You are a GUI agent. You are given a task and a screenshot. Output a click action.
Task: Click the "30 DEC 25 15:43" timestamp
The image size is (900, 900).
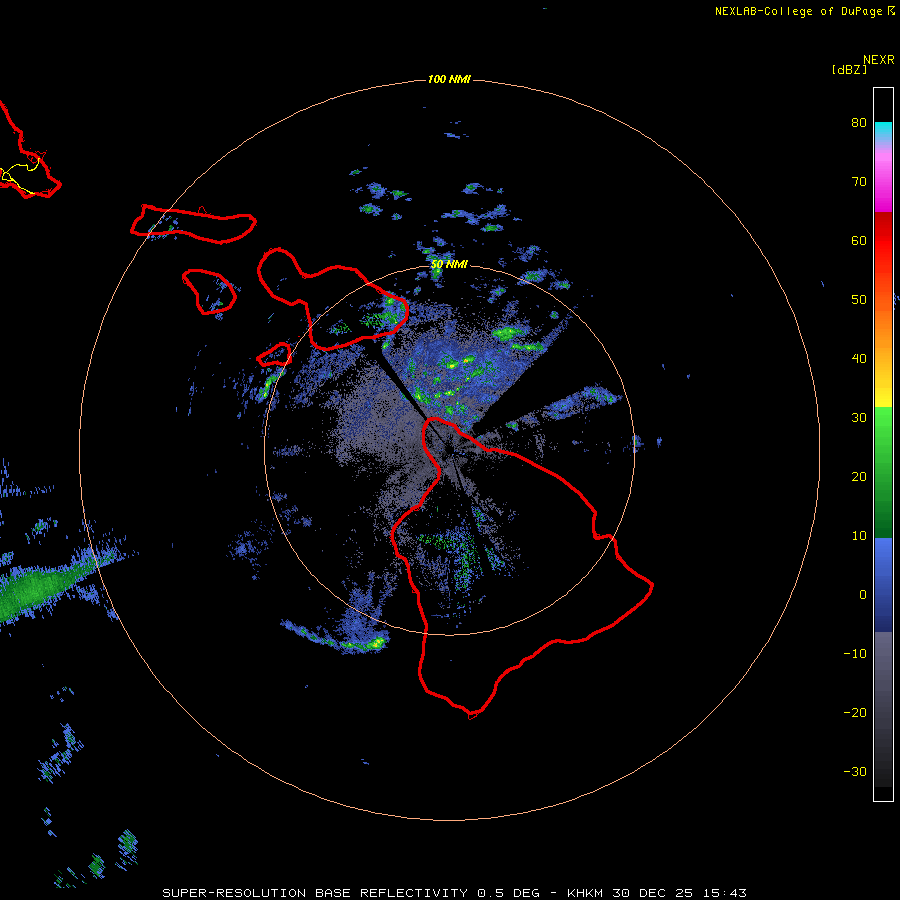680,893
